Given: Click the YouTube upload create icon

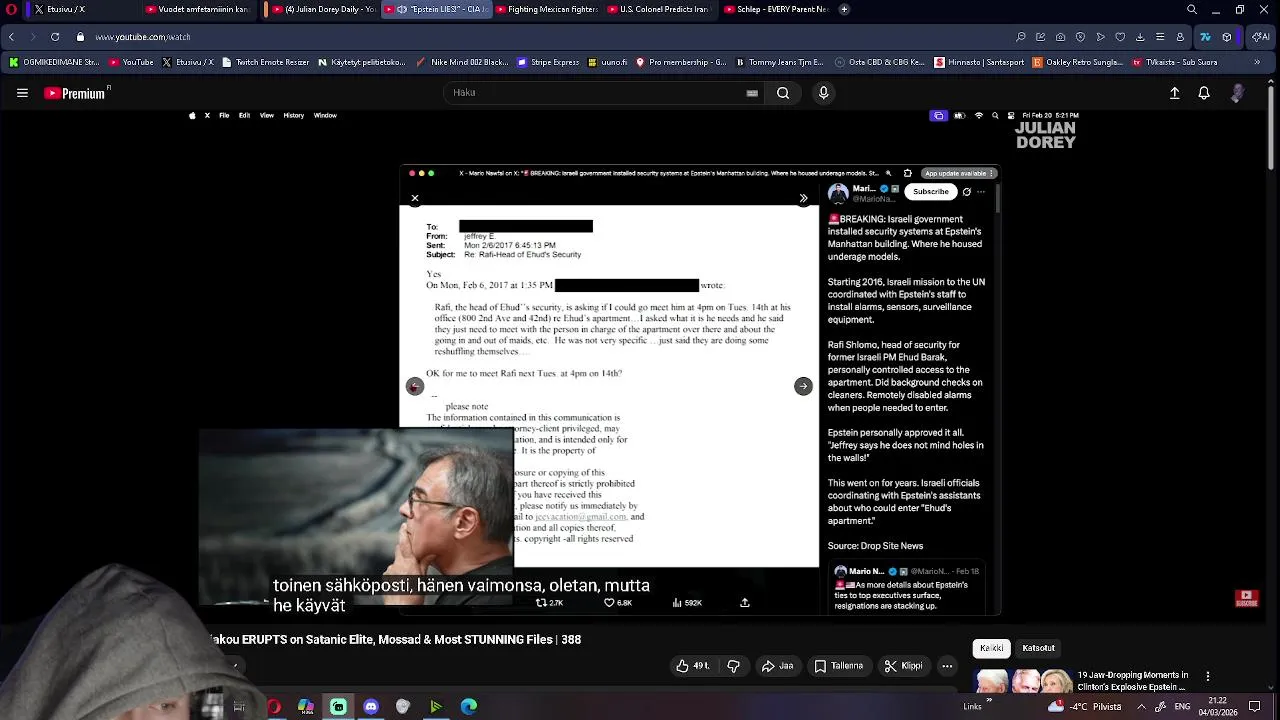Looking at the screenshot, I should (x=1175, y=93).
